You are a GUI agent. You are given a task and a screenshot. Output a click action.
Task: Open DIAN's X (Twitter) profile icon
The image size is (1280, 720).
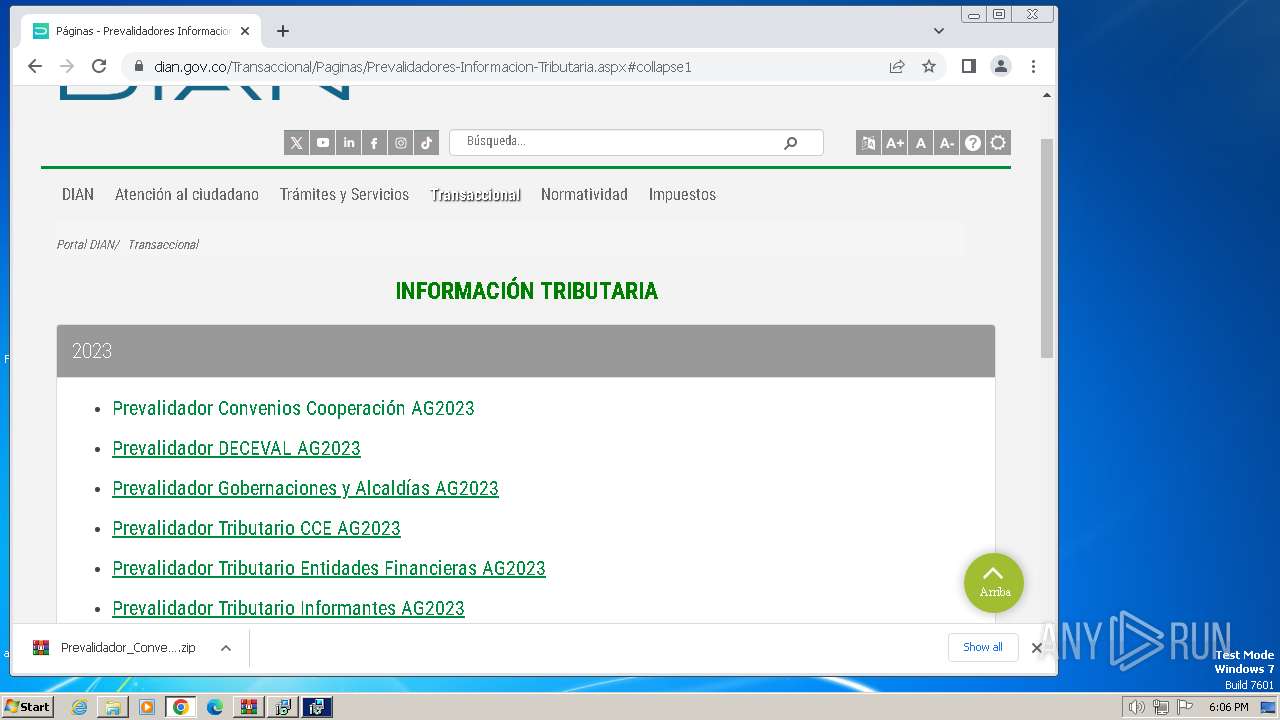tap(296, 143)
